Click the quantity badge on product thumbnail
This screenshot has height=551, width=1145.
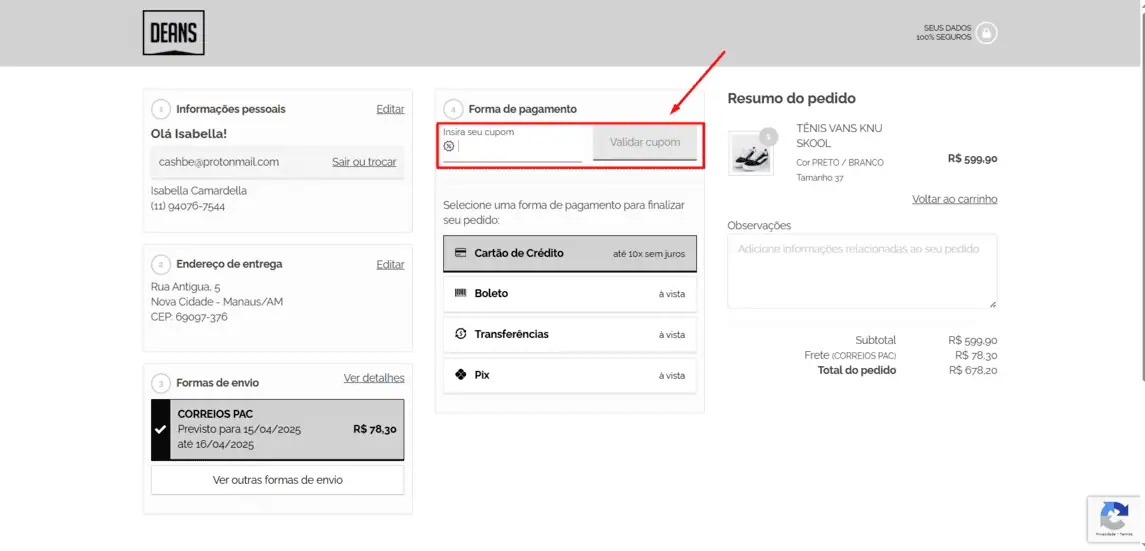tap(768, 136)
